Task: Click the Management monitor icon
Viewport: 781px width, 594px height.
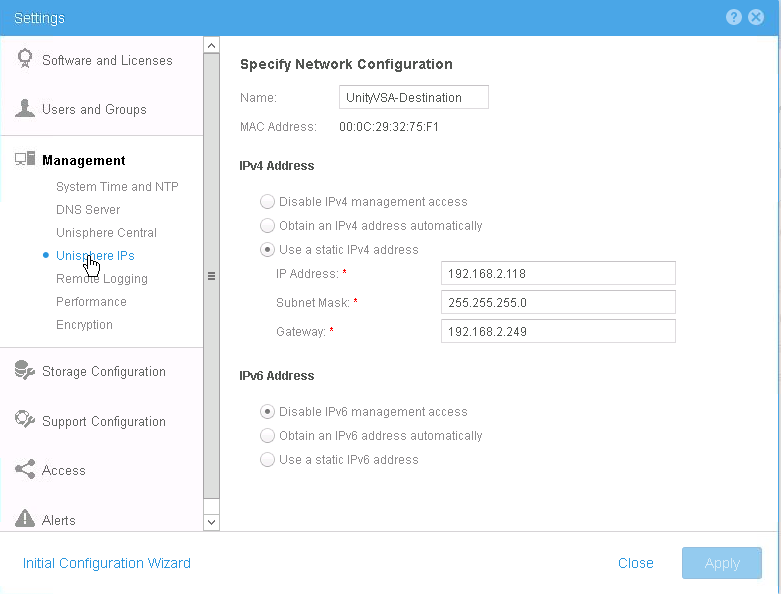Action: click(25, 159)
